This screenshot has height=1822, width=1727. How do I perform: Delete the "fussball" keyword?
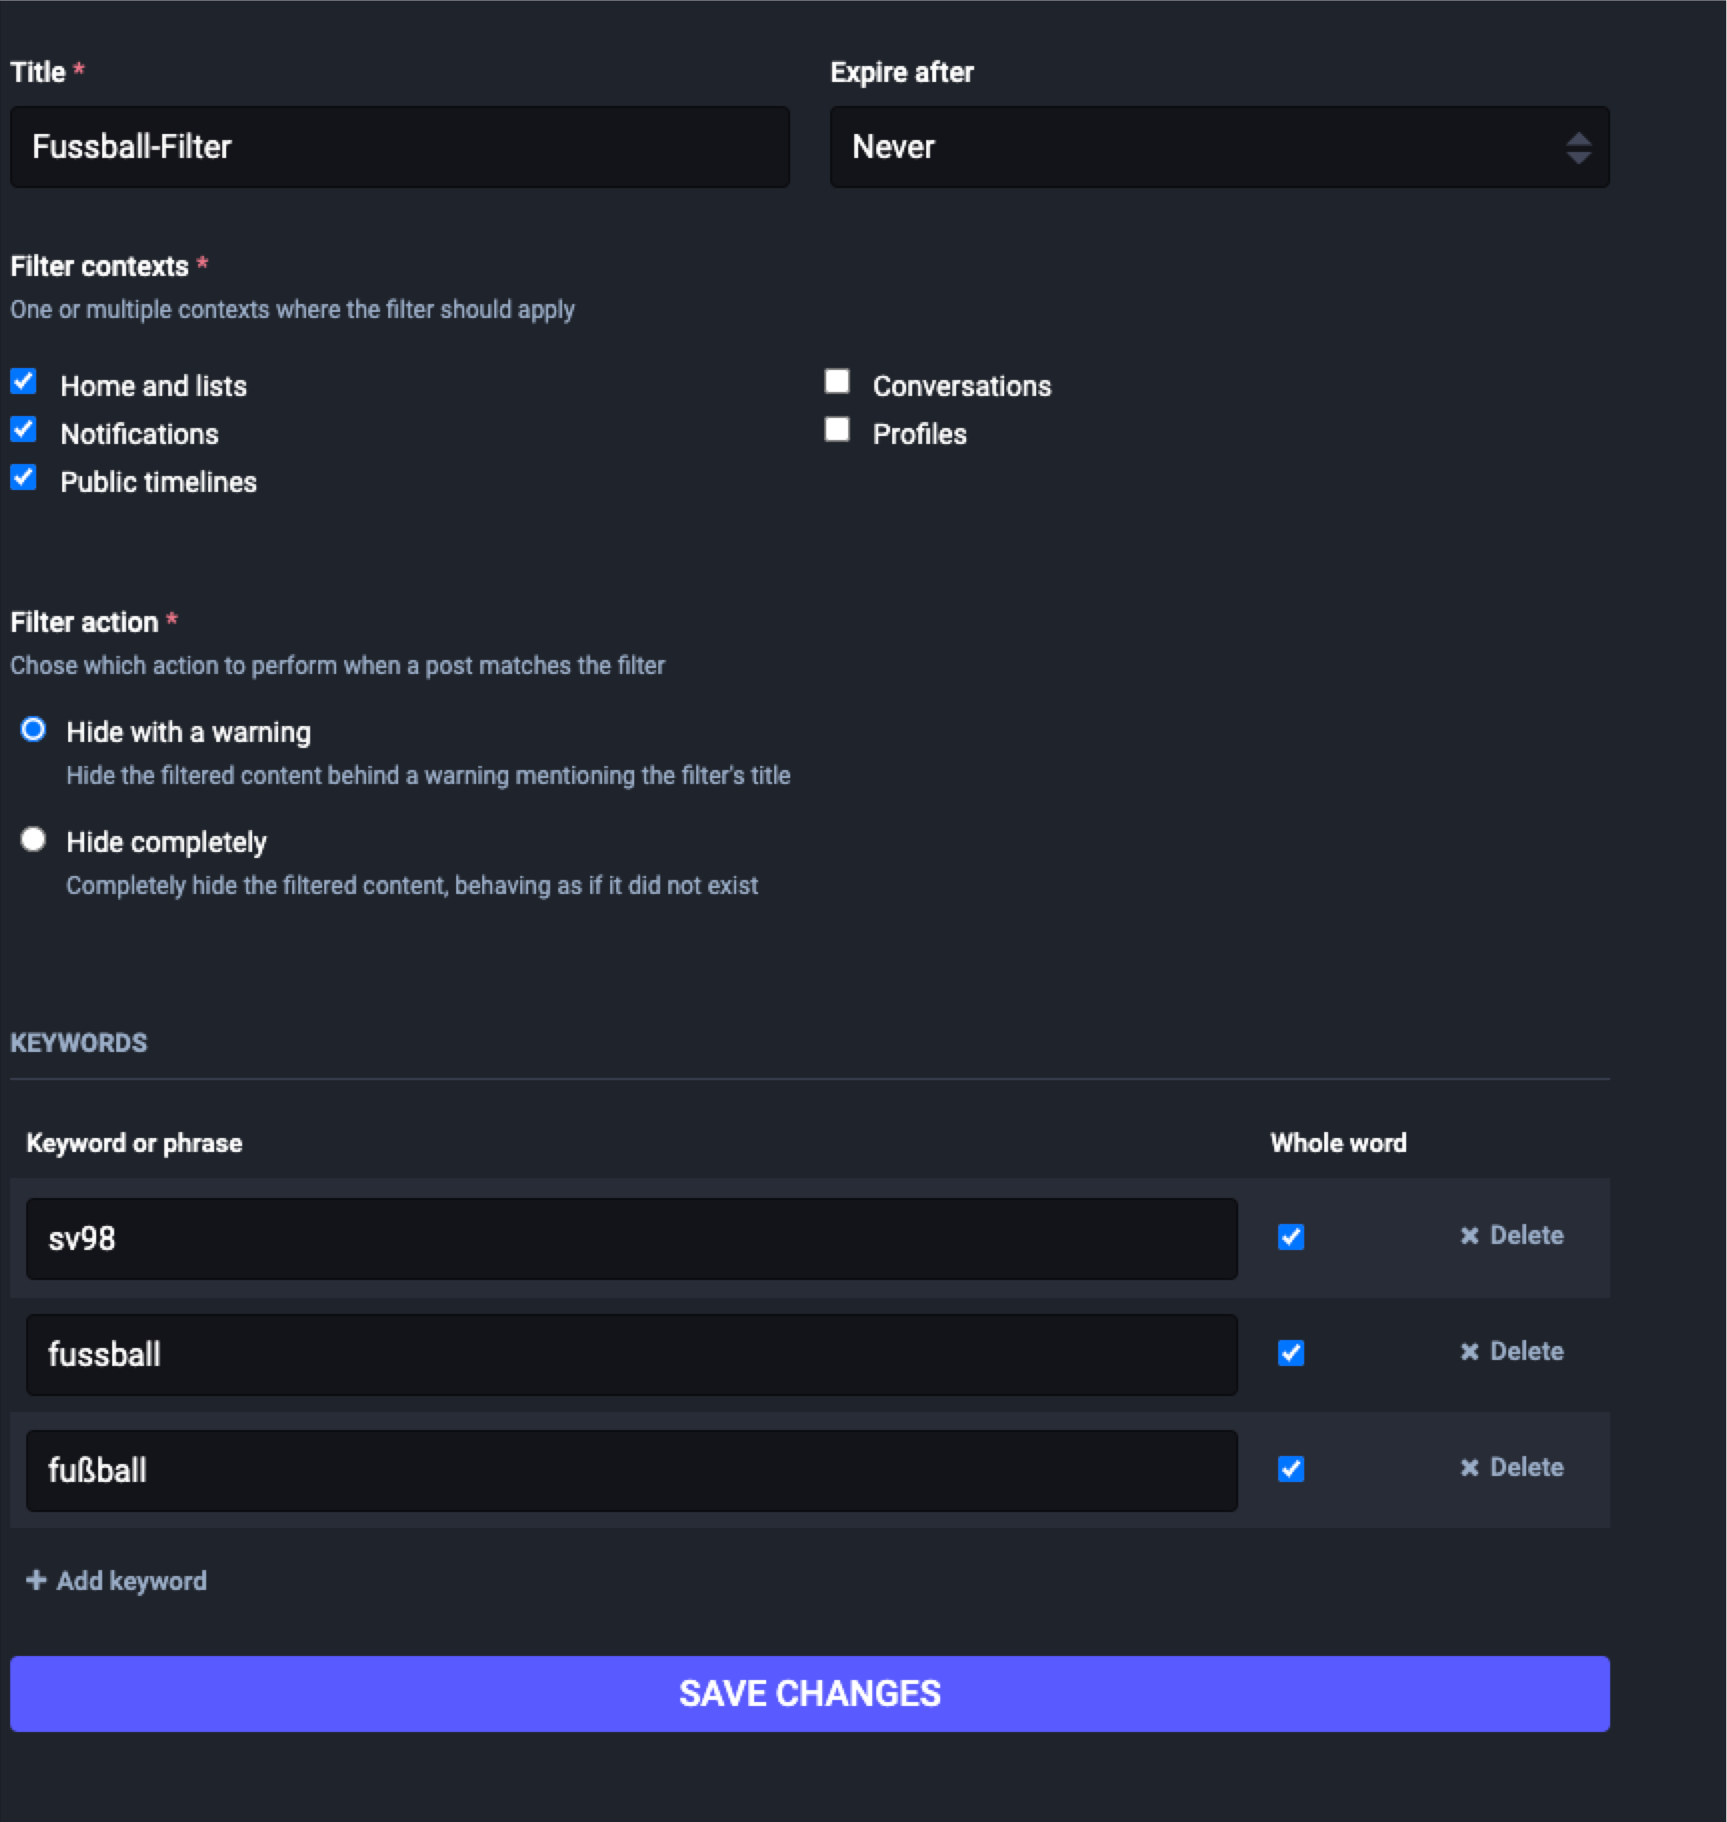[1510, 1351]
